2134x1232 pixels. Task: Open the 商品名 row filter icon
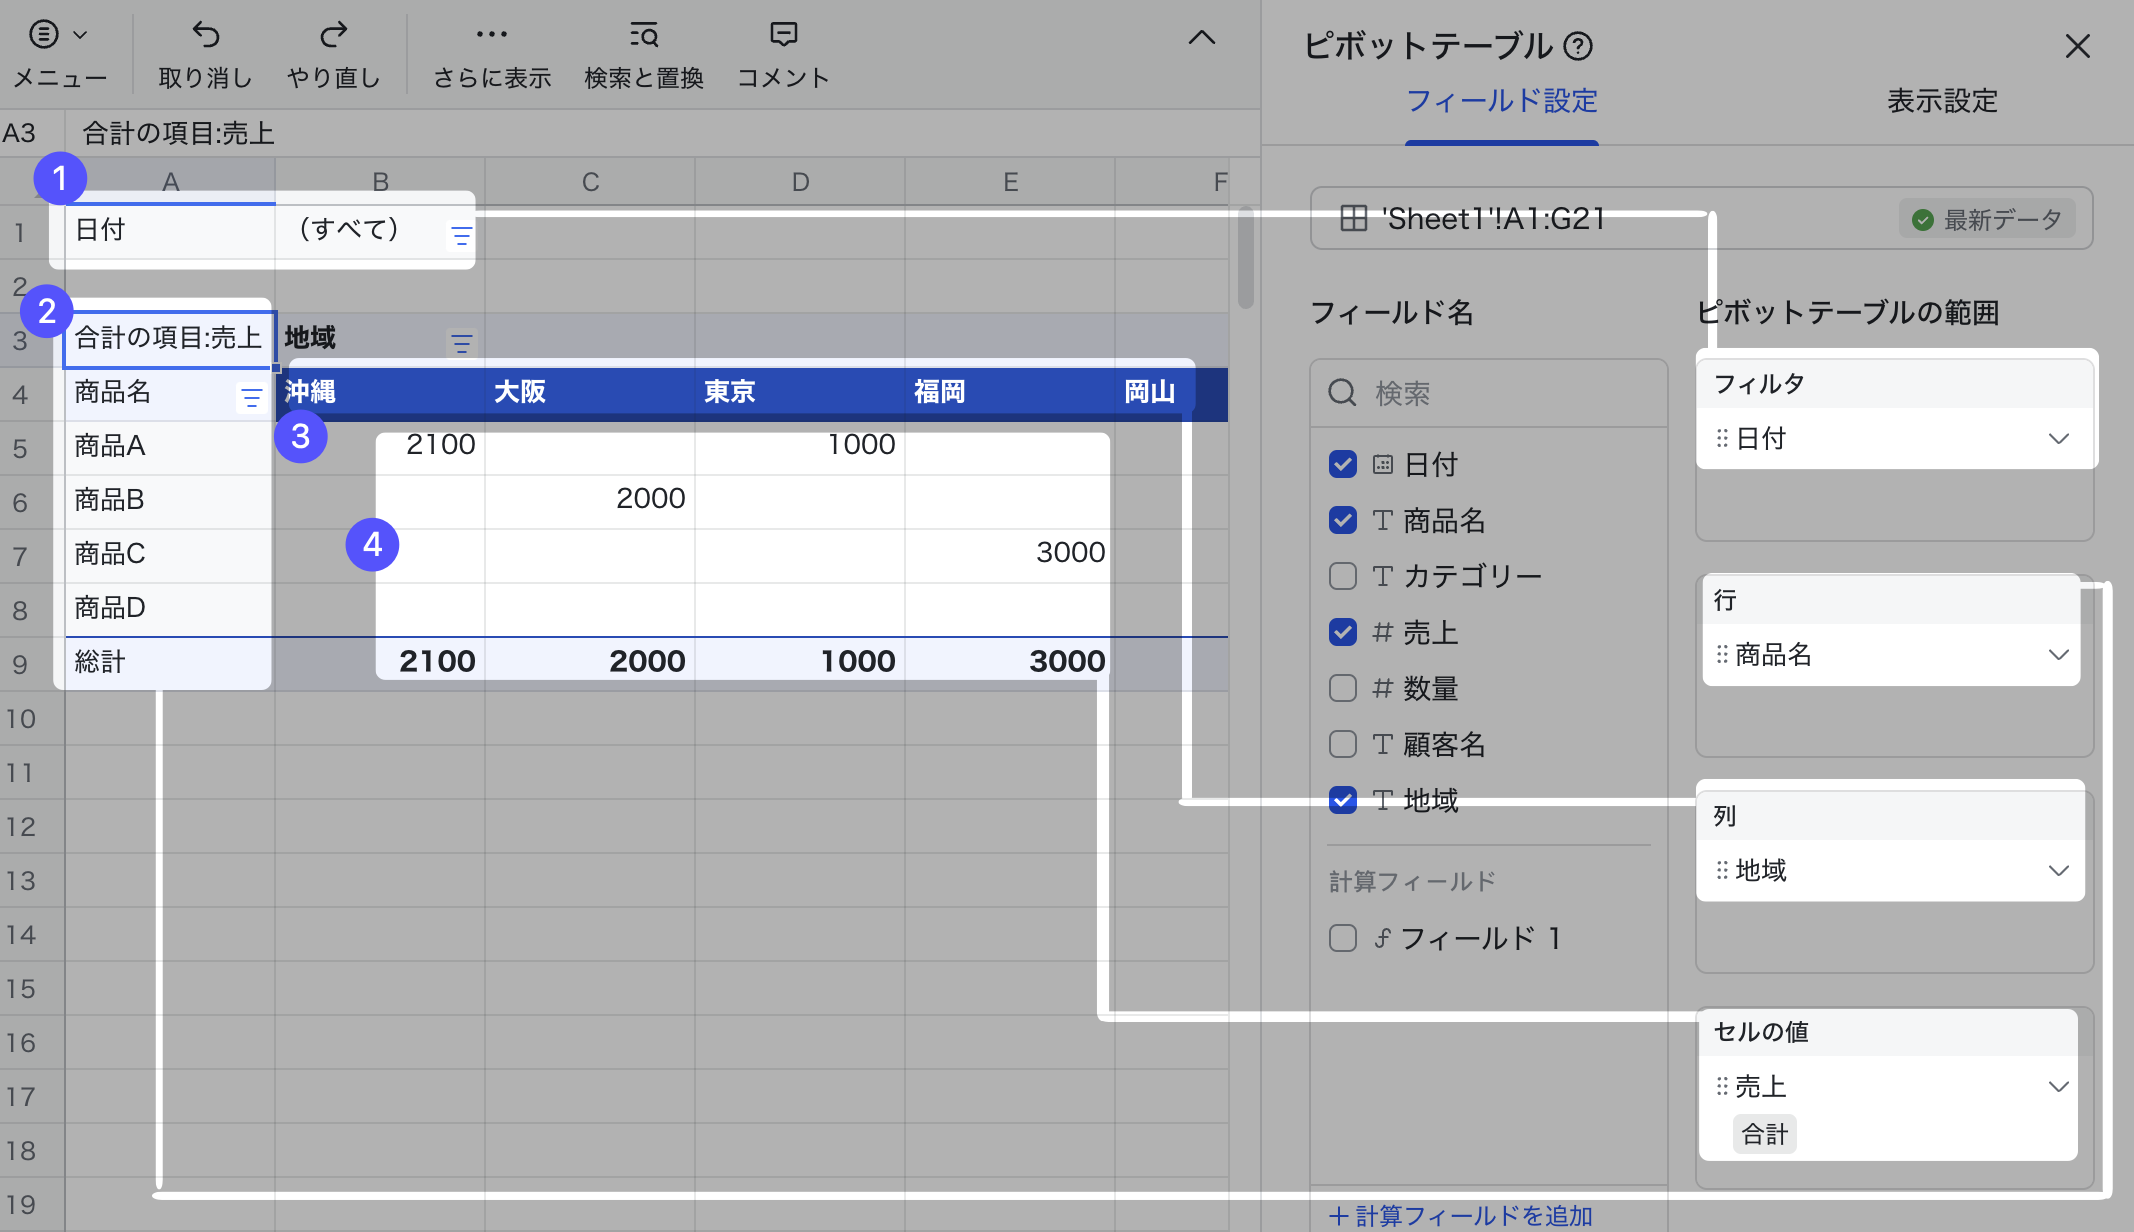[251, 398]
